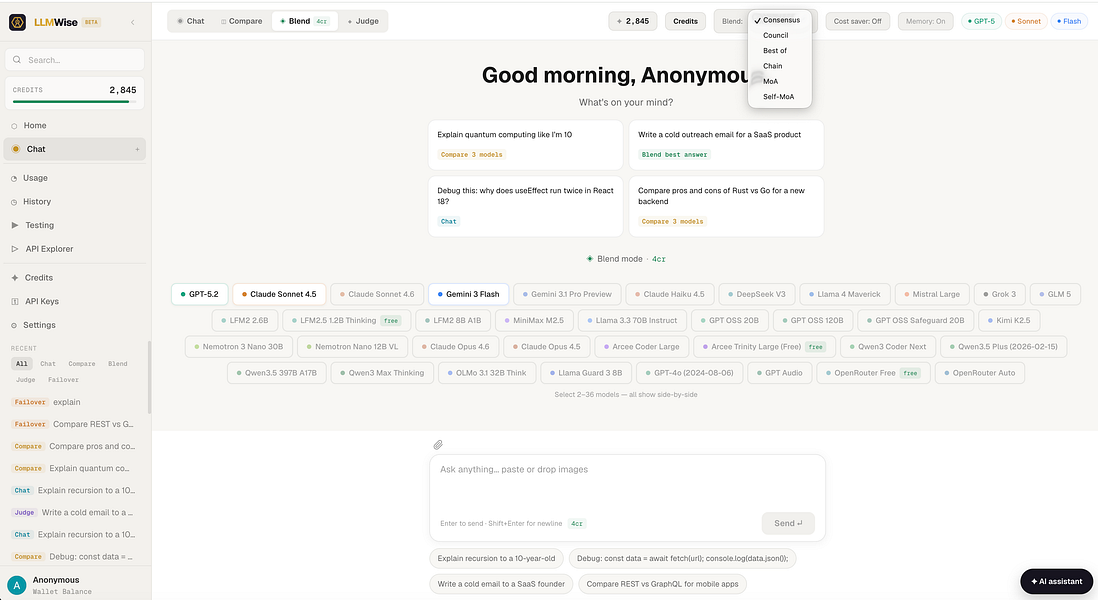
Task: Filter recent items by All
Action: (22, 363)
